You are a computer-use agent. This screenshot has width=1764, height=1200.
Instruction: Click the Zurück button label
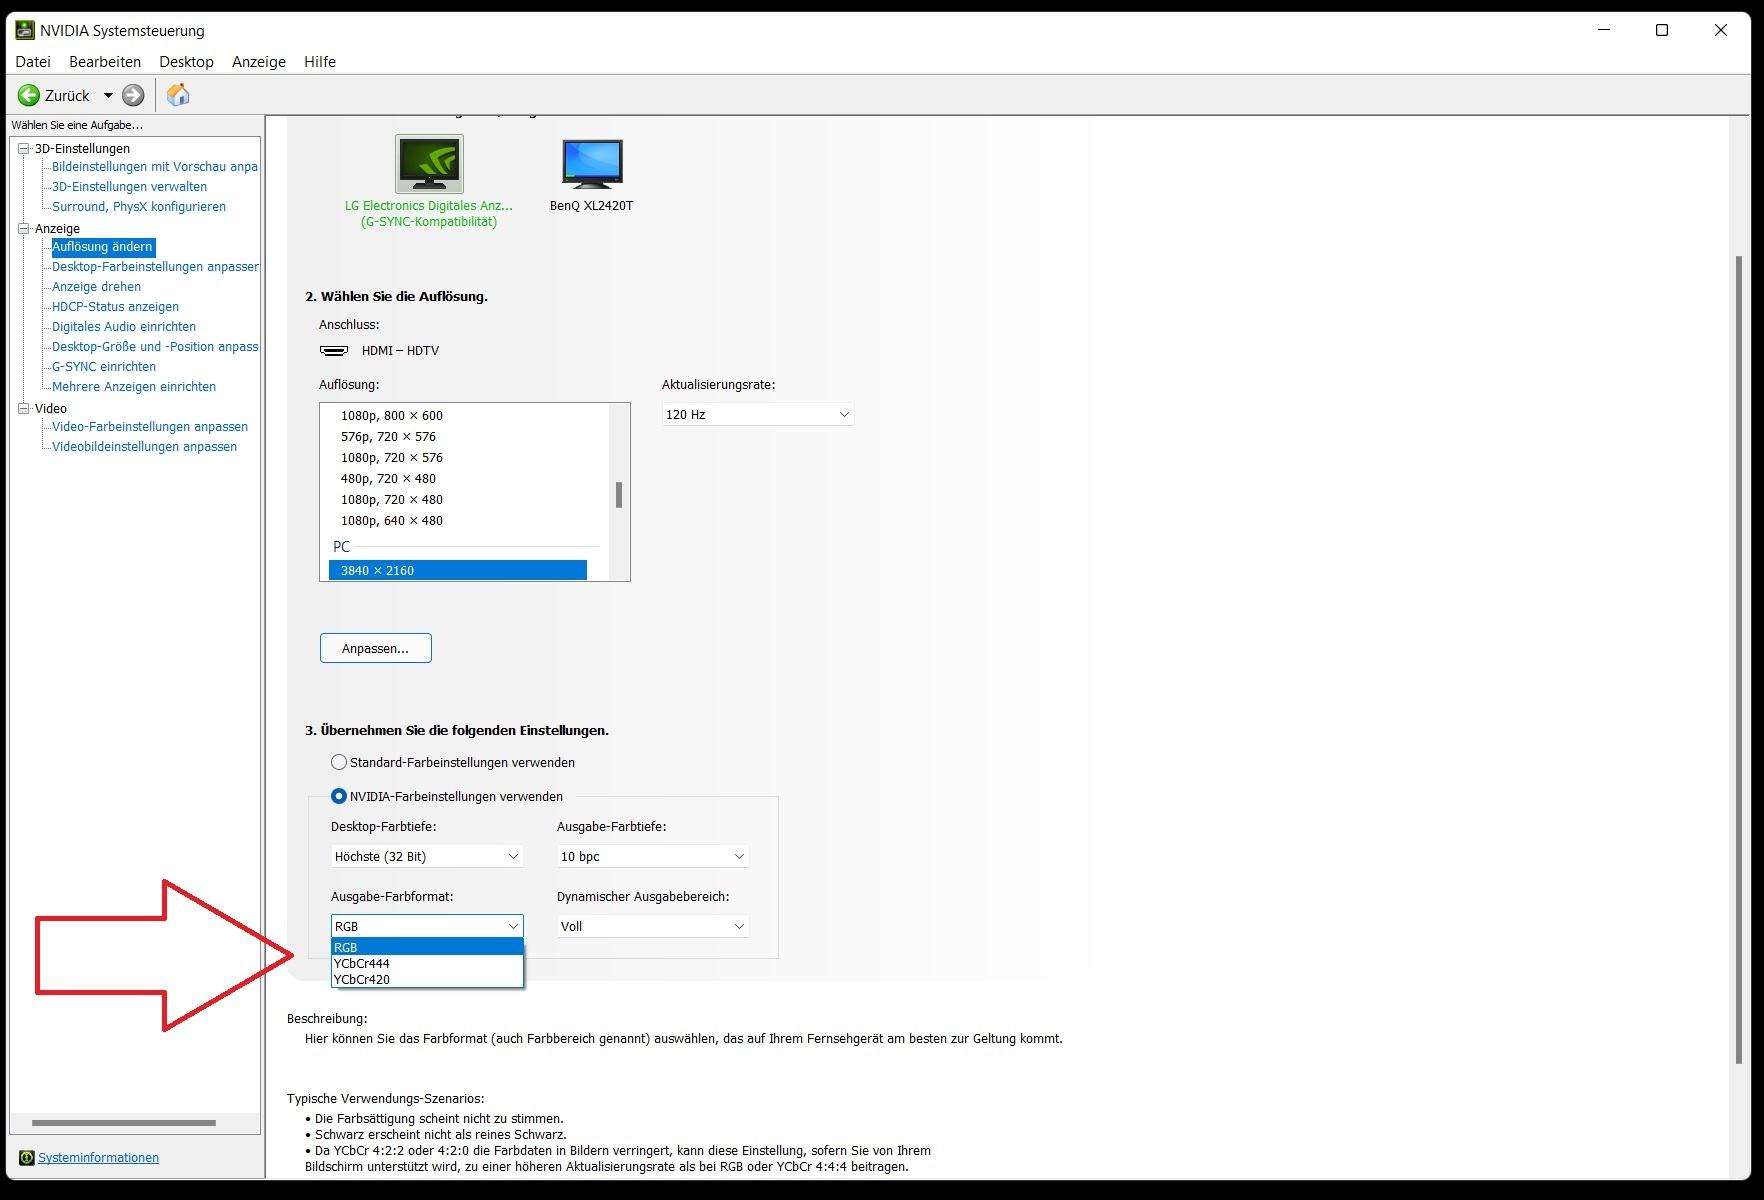click(x=67, y=96)
